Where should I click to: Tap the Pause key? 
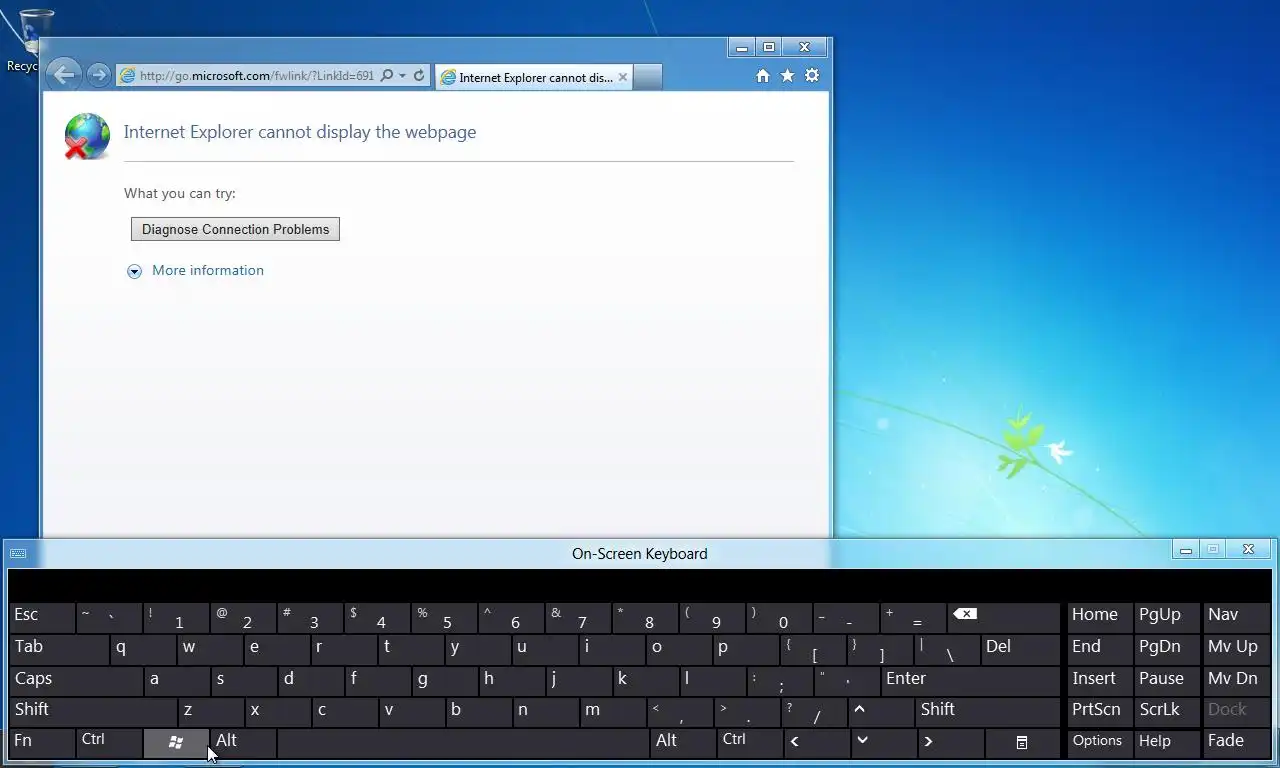tap(1166, 681)
